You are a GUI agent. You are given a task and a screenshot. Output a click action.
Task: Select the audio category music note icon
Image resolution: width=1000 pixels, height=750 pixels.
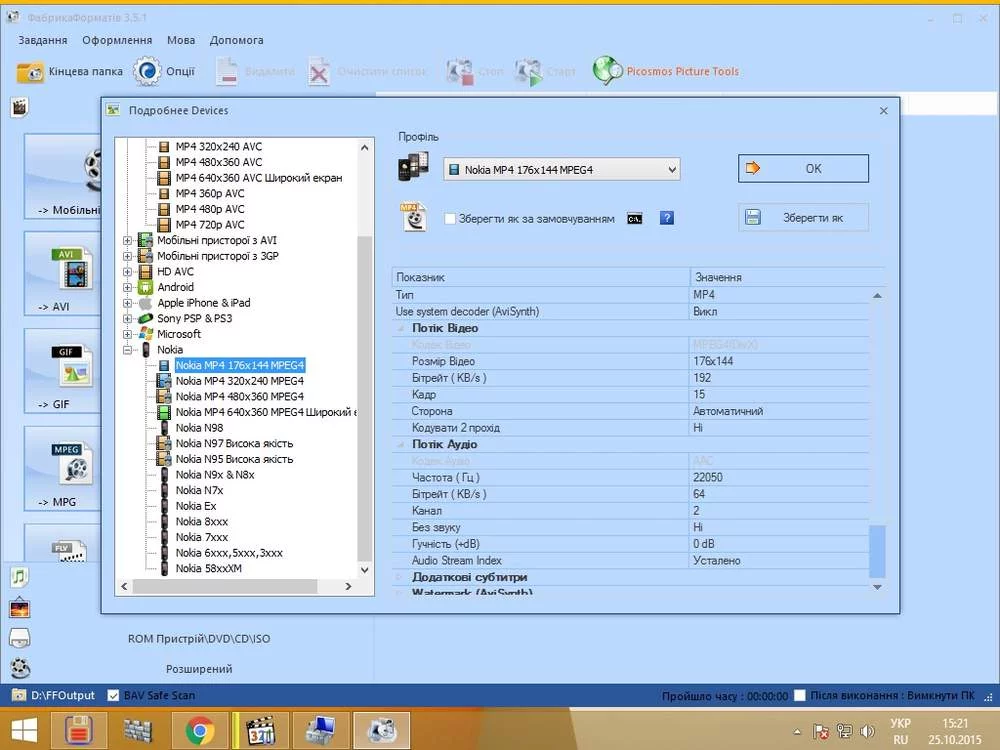click(19, 576)
